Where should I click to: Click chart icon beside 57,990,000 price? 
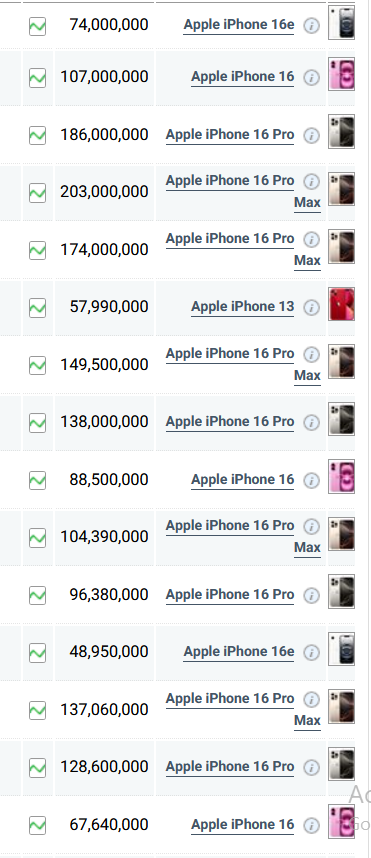pyautogui.click(x=37, y=308)
